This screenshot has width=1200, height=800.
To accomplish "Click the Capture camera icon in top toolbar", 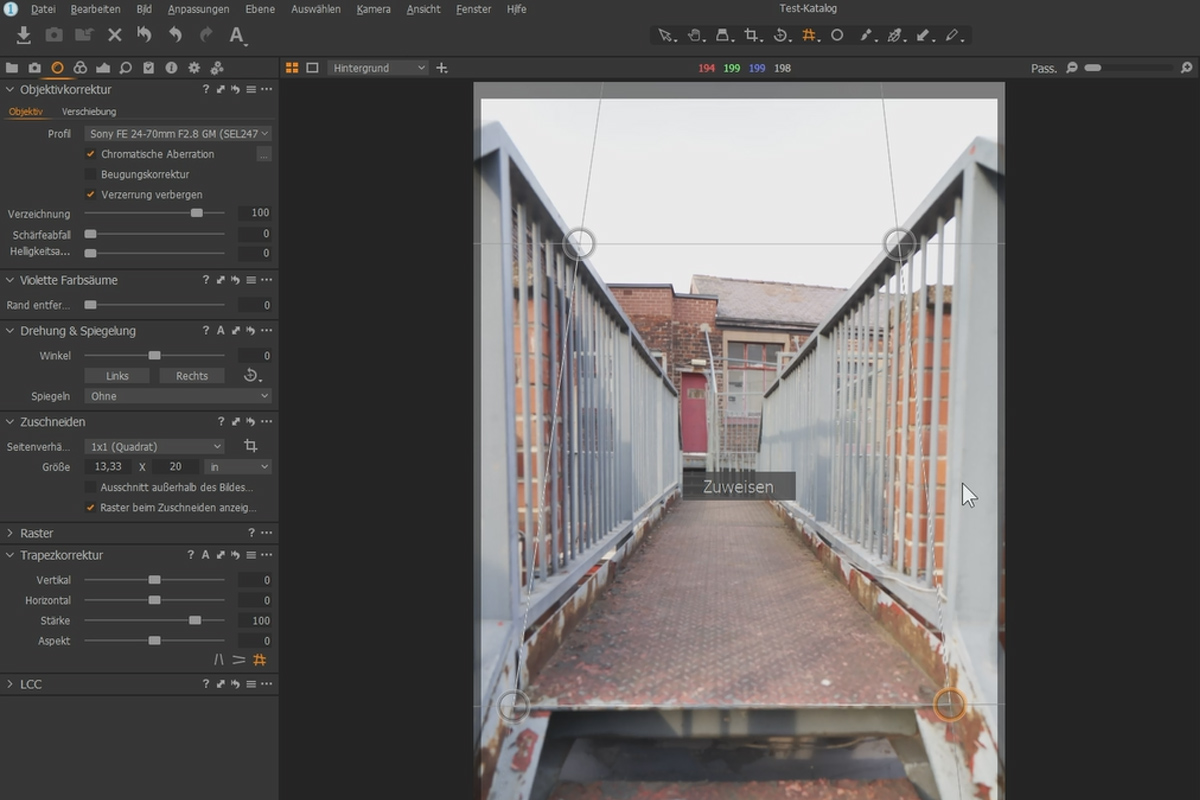I will tap(54, 35).
